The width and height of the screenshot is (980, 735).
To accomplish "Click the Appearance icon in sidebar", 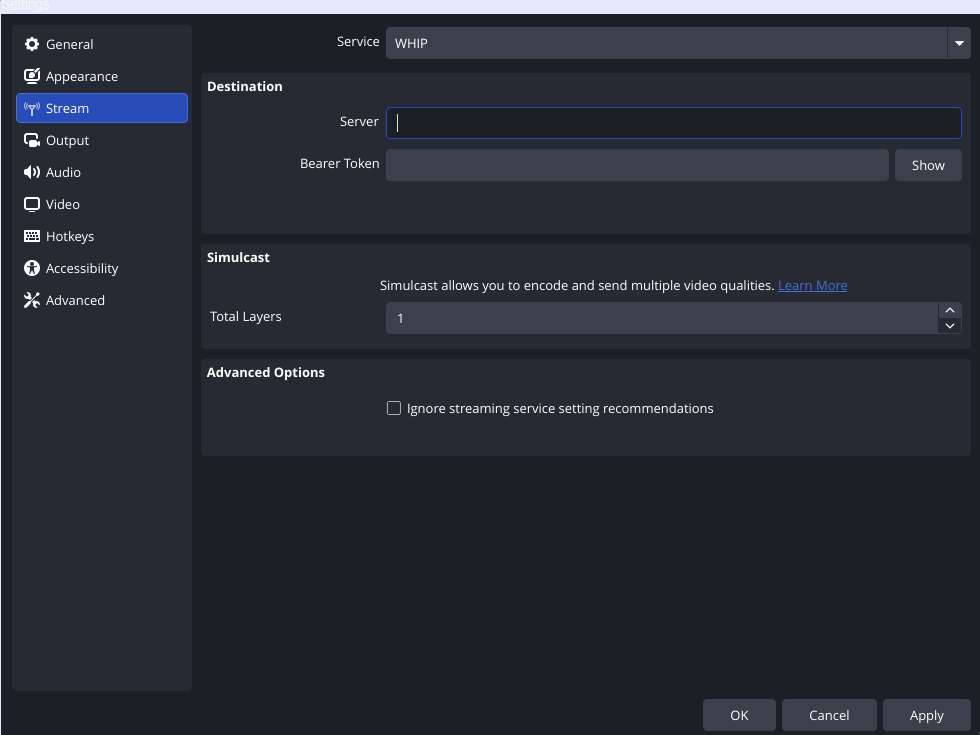I will 32,76.
